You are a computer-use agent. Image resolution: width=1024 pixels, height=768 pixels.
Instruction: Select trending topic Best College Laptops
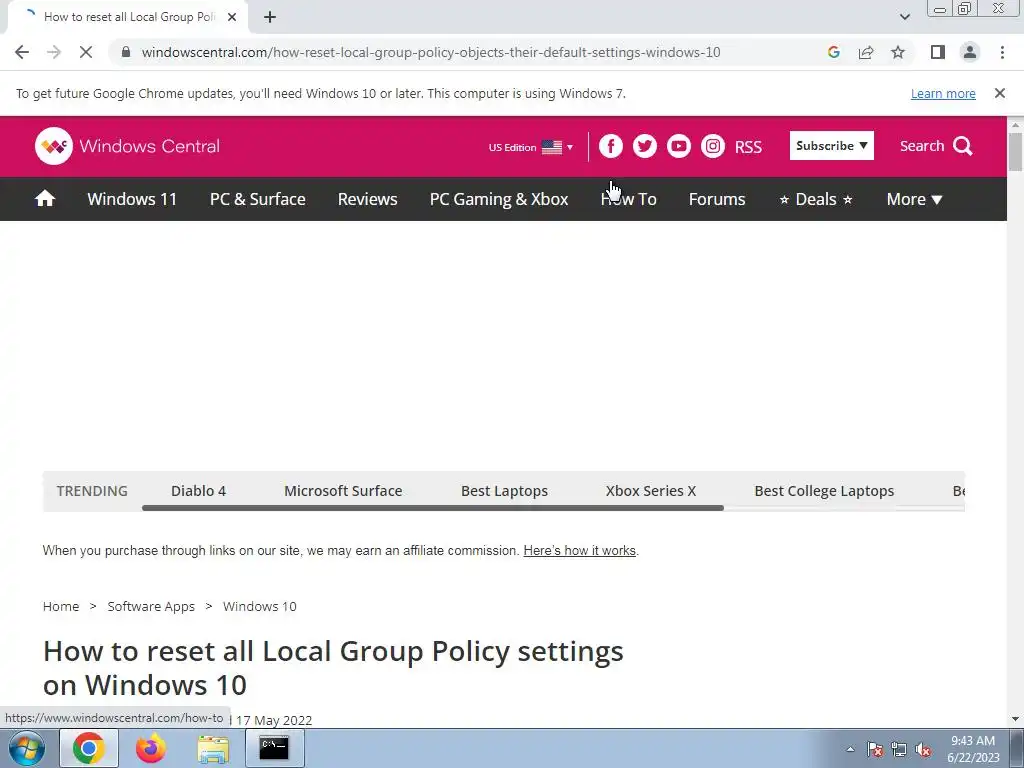(824, 490)
